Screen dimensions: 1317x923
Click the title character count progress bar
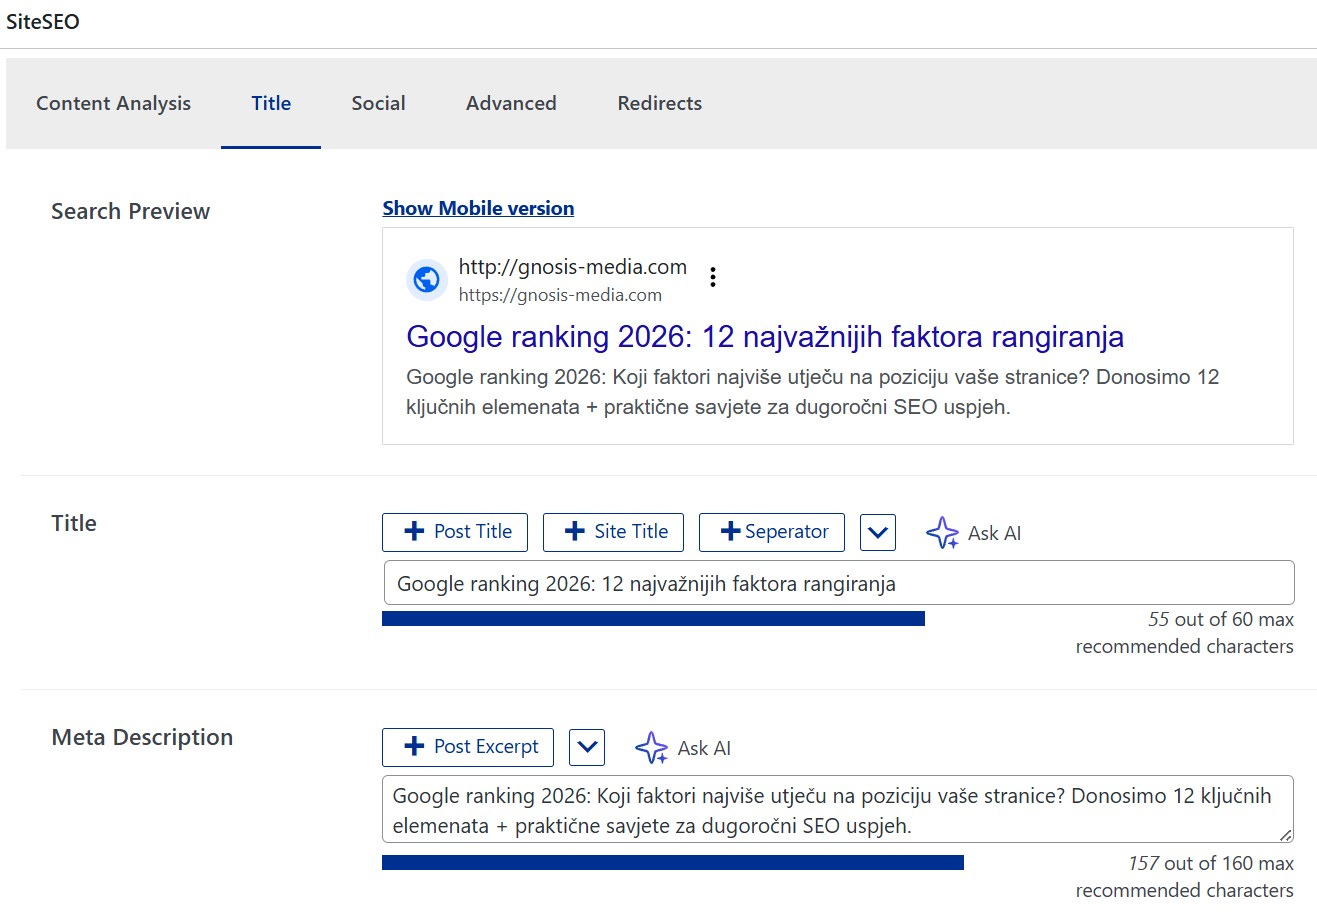(652, 618)
